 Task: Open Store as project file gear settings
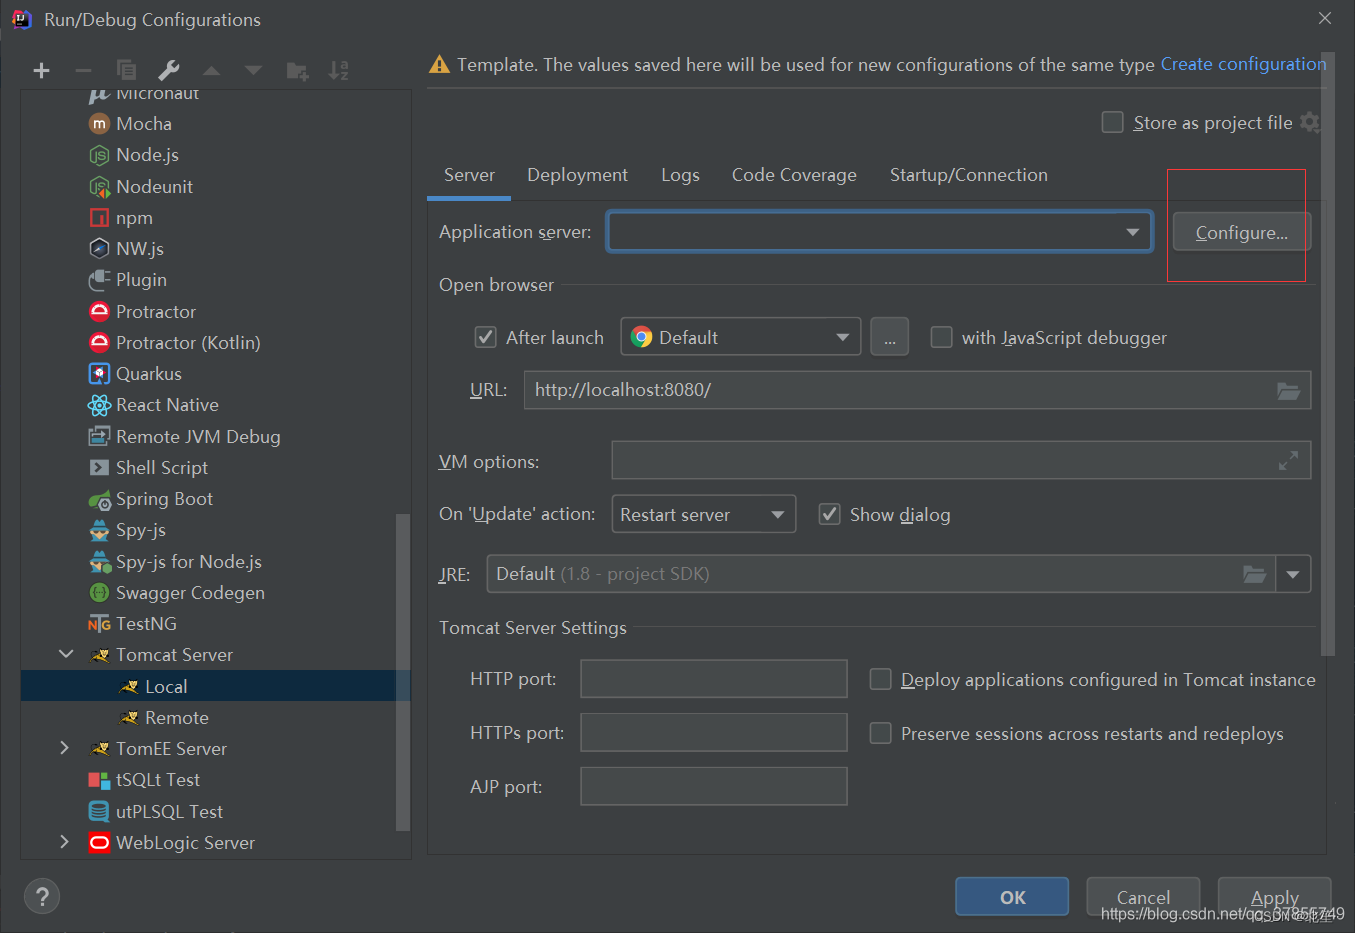[x=1310, y=122]
